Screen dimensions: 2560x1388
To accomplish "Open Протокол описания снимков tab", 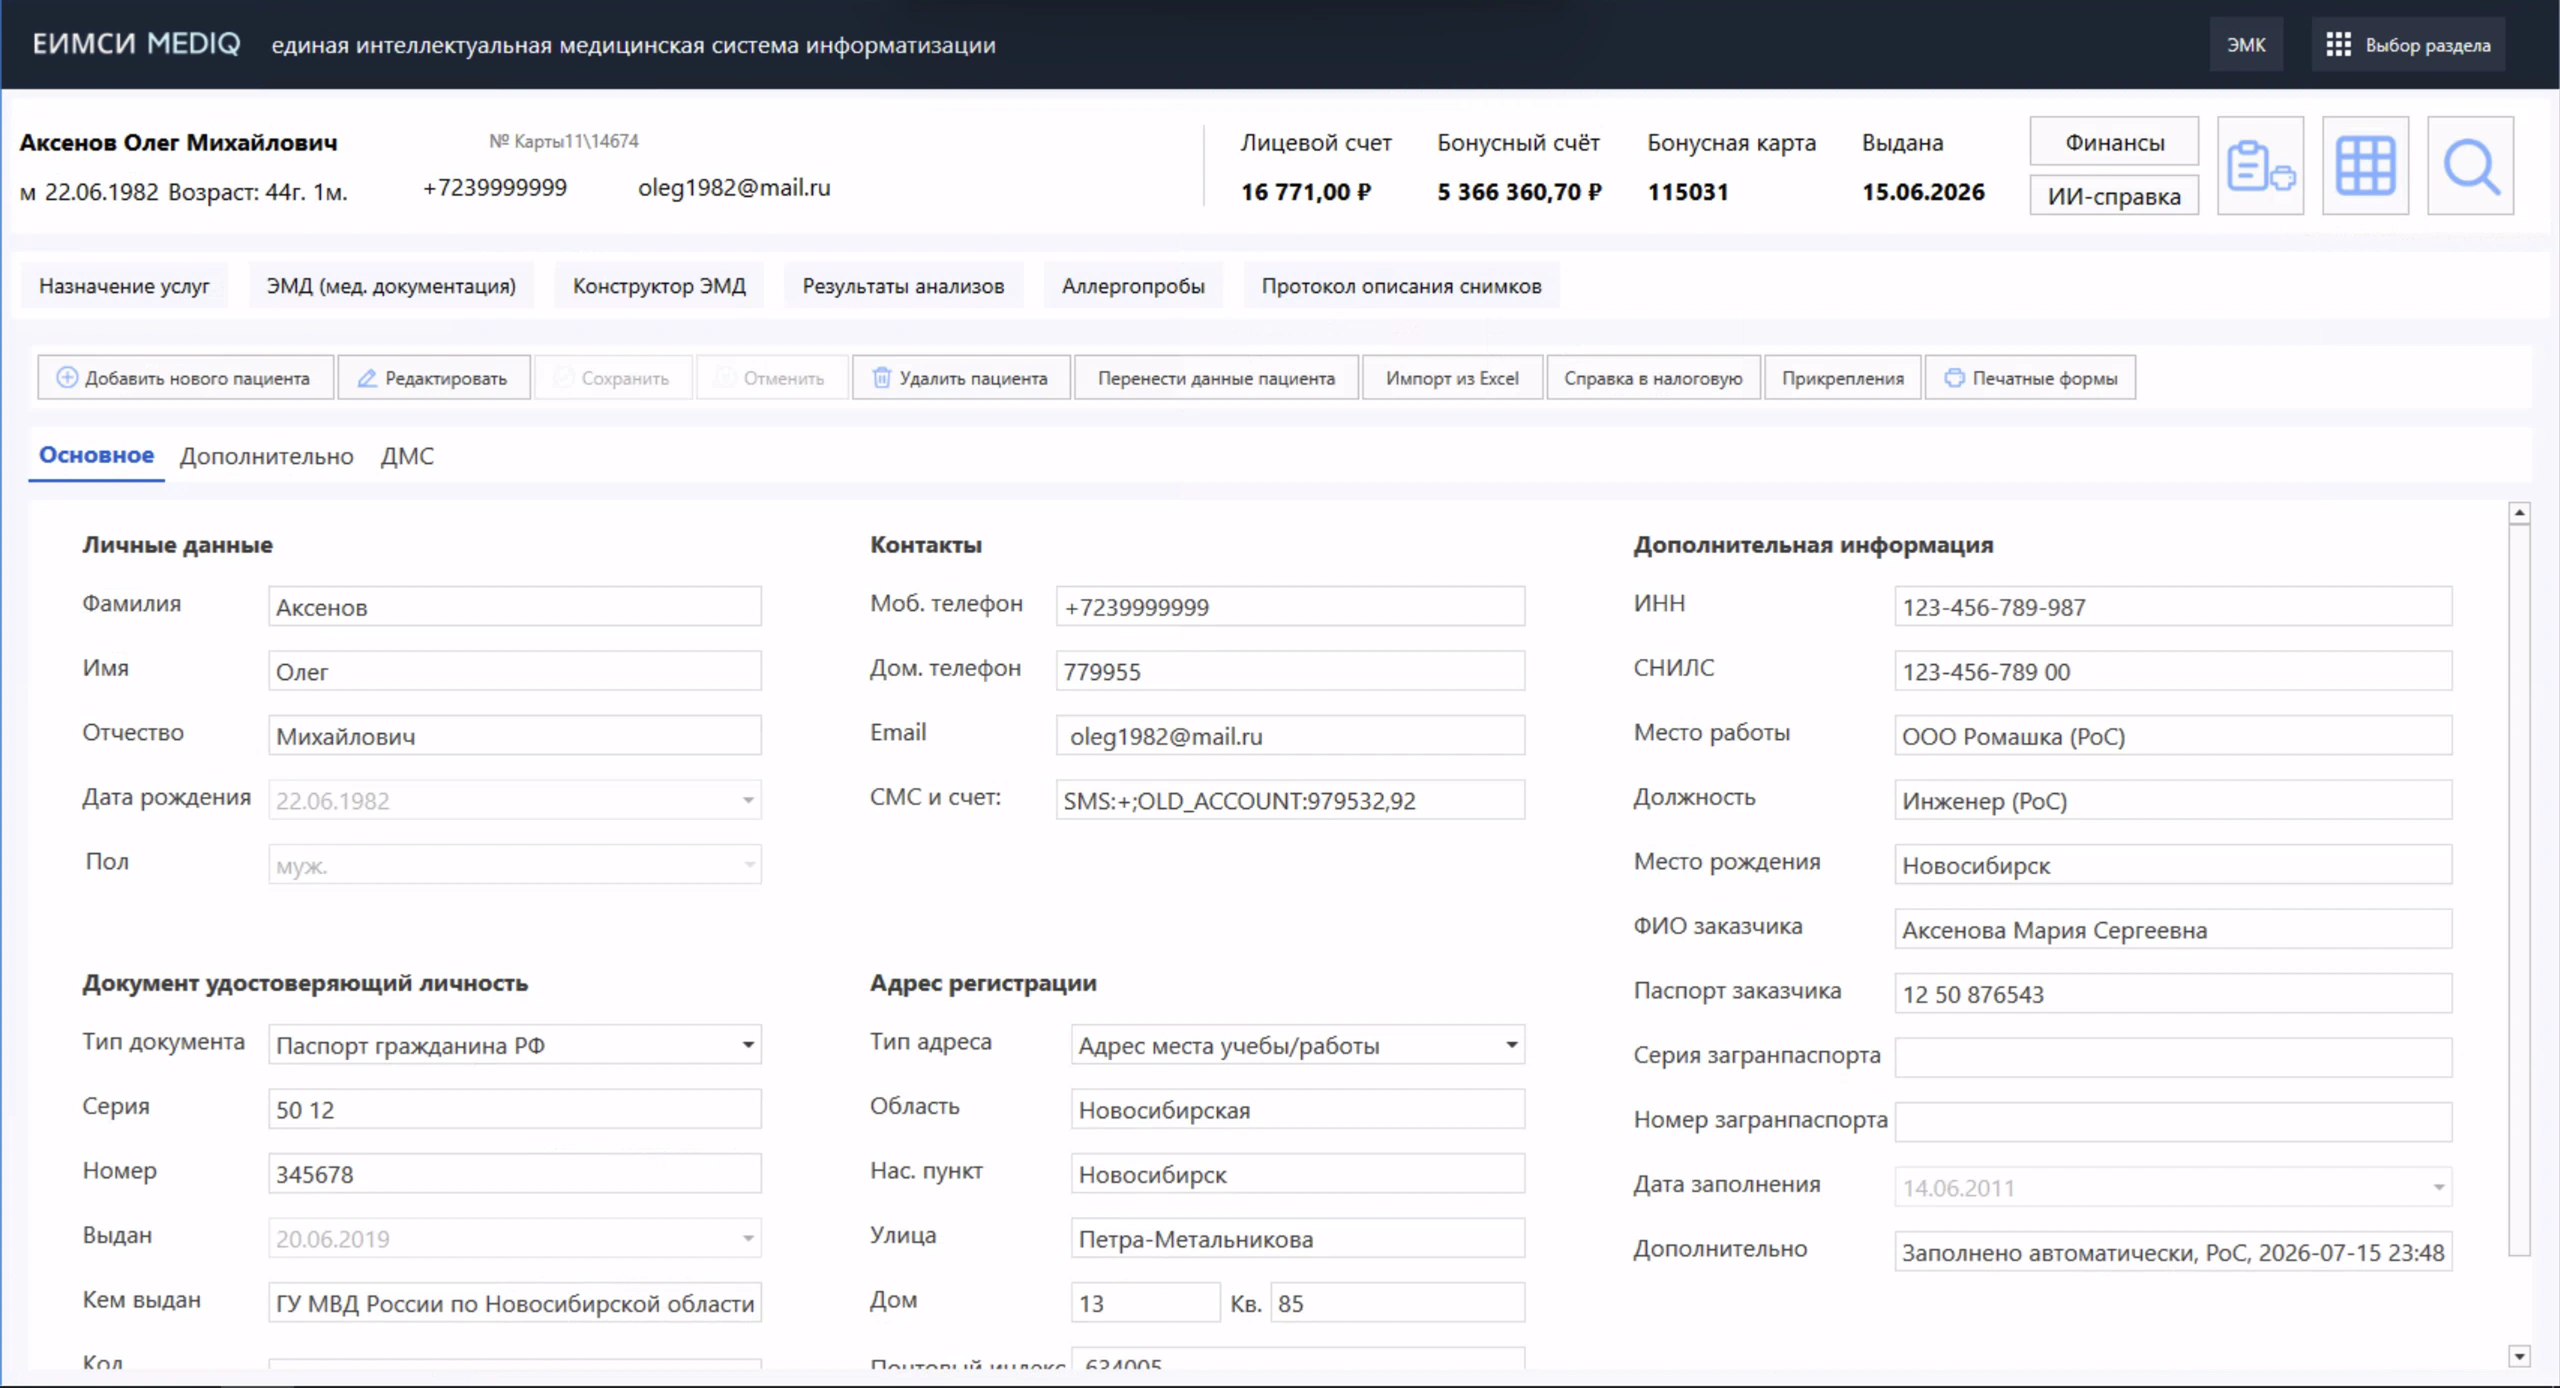I will [x=1401, y=286].
